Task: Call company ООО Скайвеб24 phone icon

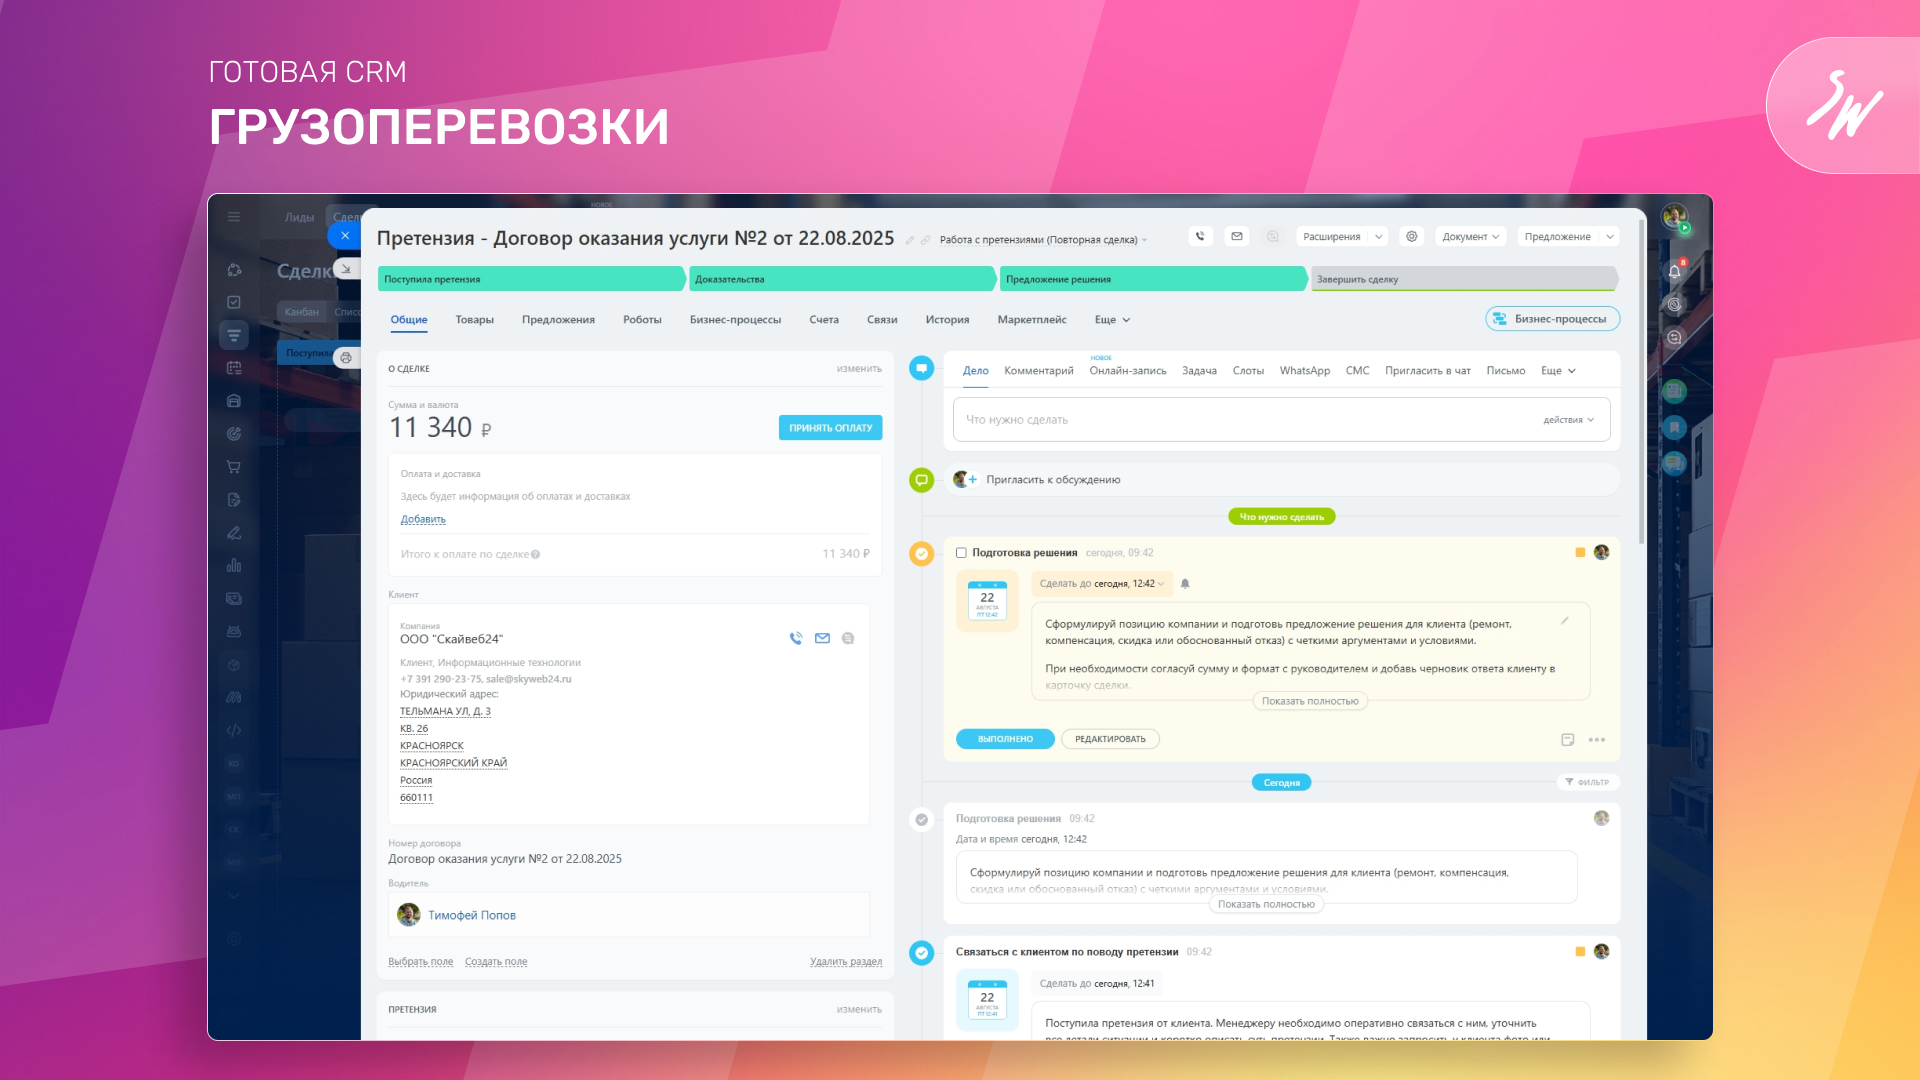Action: tap(796, 638)
